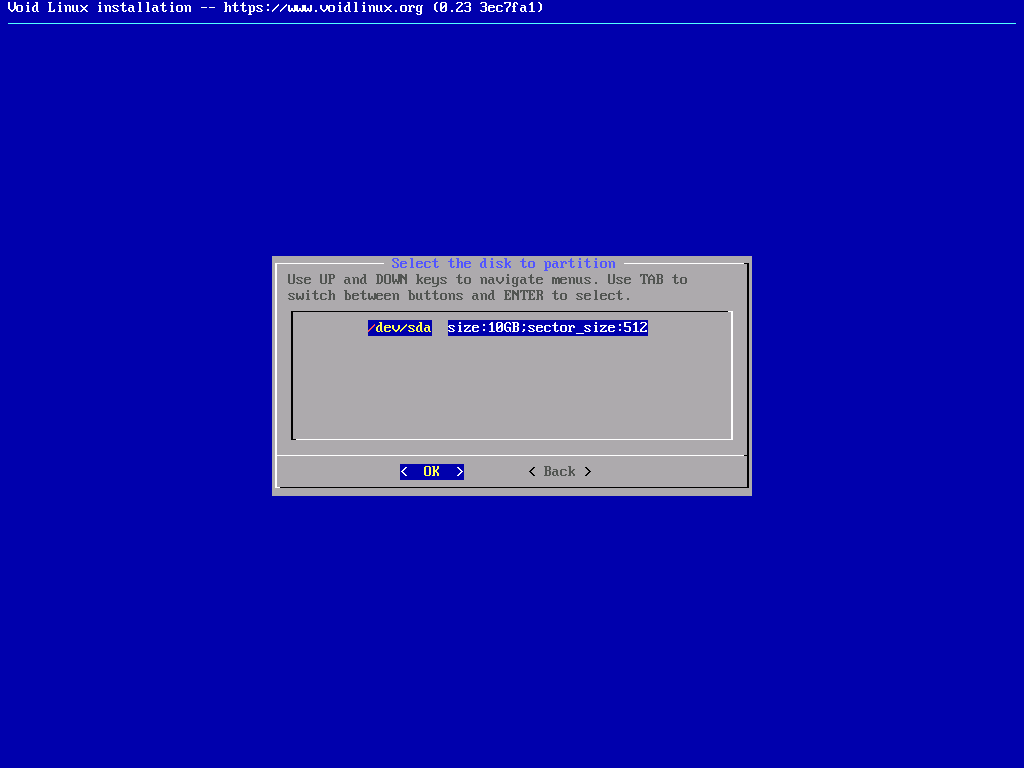Click the right angle bracket of OK
Image resolution: width=1024 pixels, height=768 pixels.
pos(460,472)
